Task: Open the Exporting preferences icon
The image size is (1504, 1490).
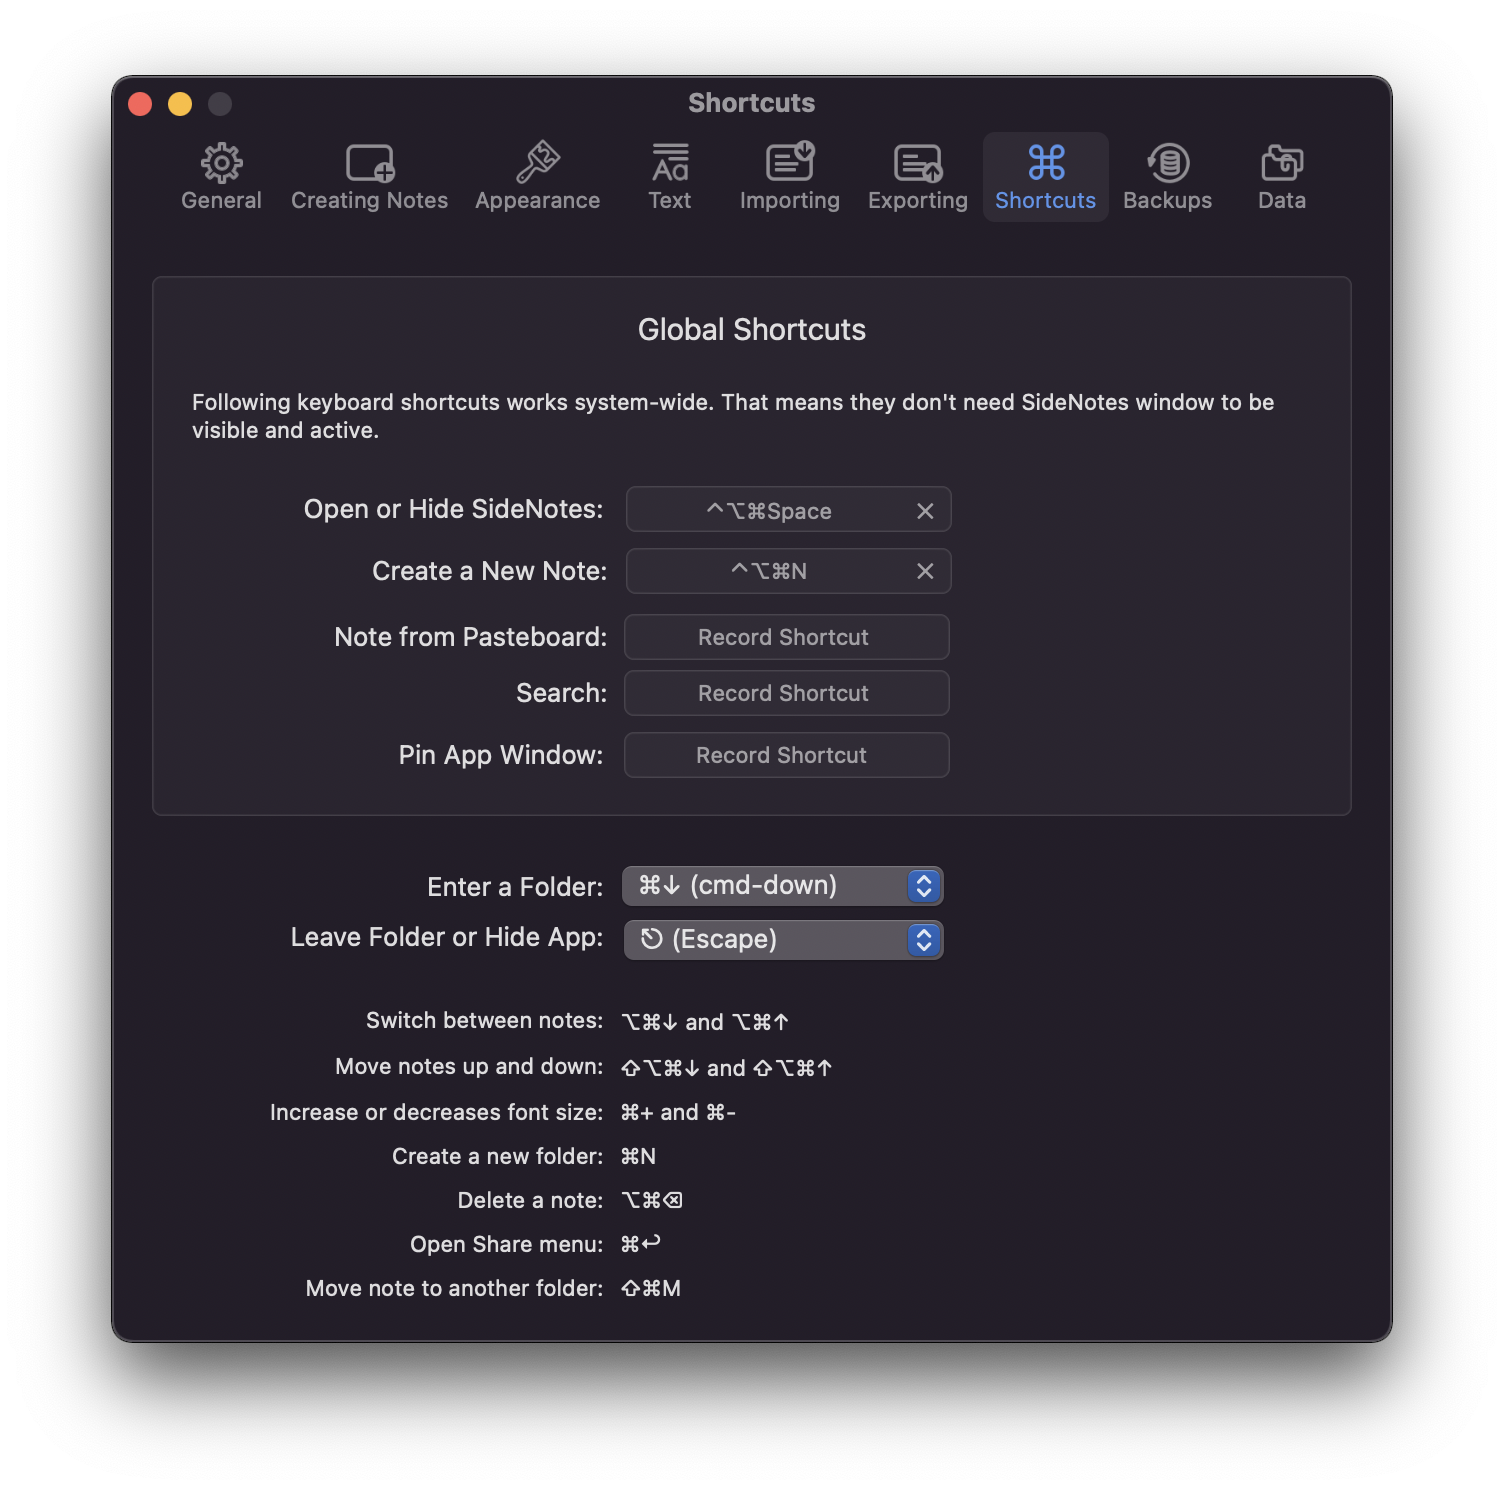Action: (918, 162)
